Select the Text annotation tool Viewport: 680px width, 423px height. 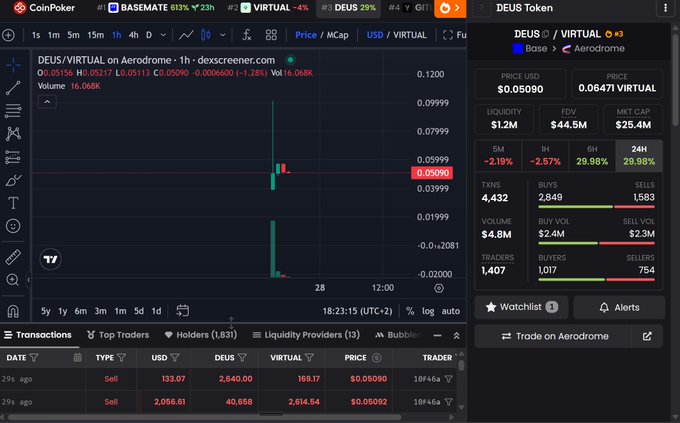pos(13,203)
